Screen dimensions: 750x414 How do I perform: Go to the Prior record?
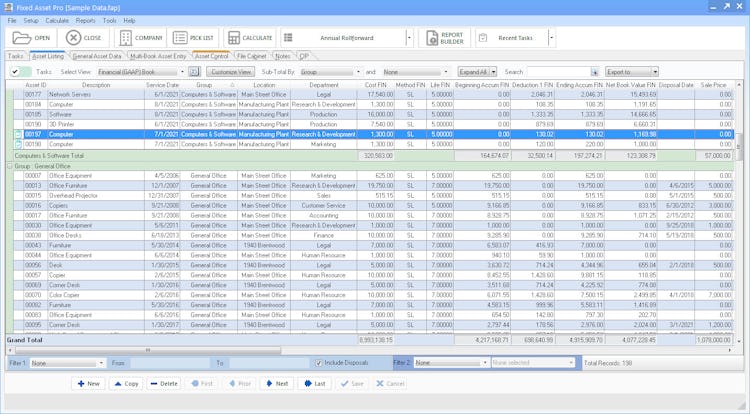[239, 383]
